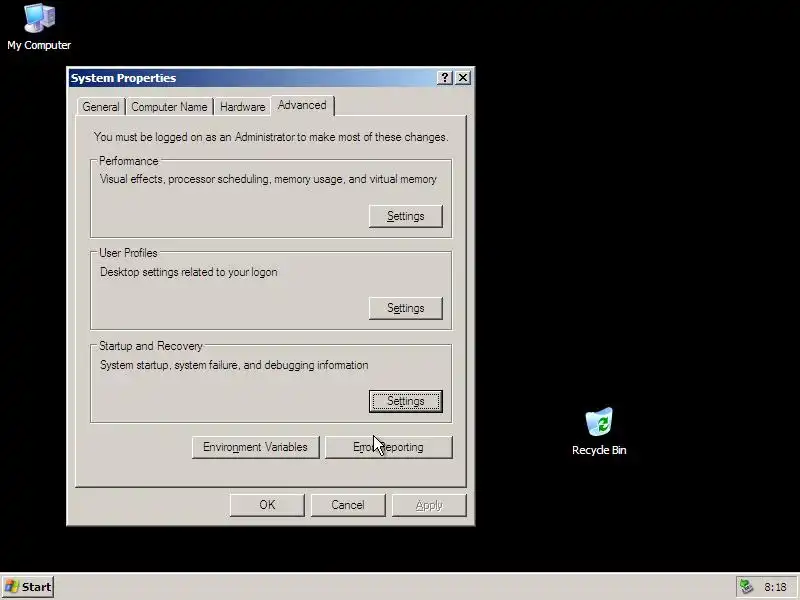Click the question mark help button in title bar

pos(445,78)
